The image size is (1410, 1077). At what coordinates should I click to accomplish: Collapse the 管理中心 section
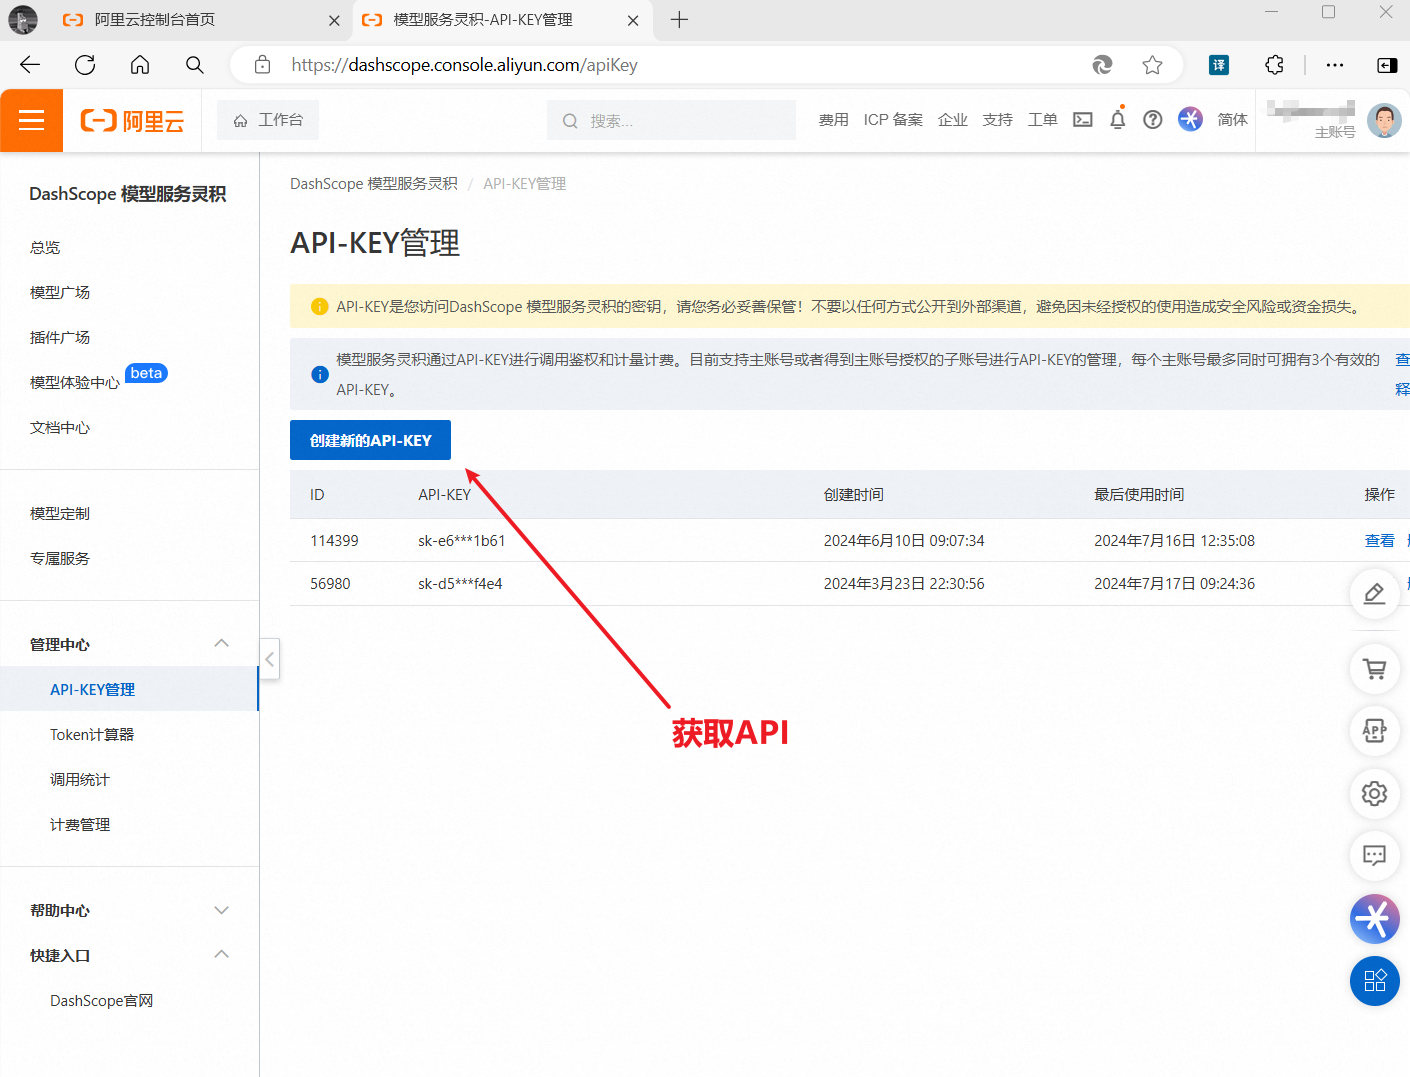pos(222,643)
